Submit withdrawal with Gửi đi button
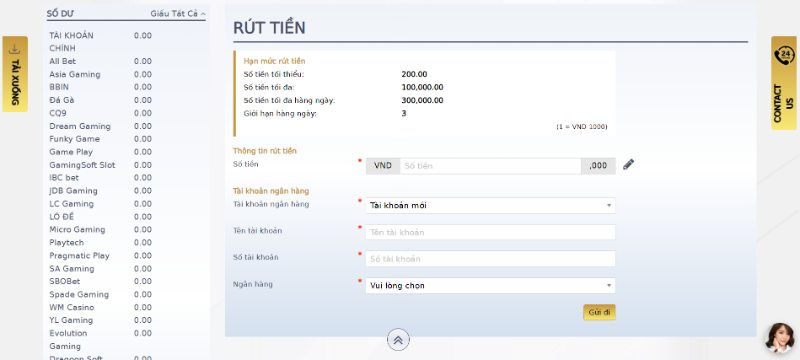Screen dimensions: 800x360 [x=599, y=312]
